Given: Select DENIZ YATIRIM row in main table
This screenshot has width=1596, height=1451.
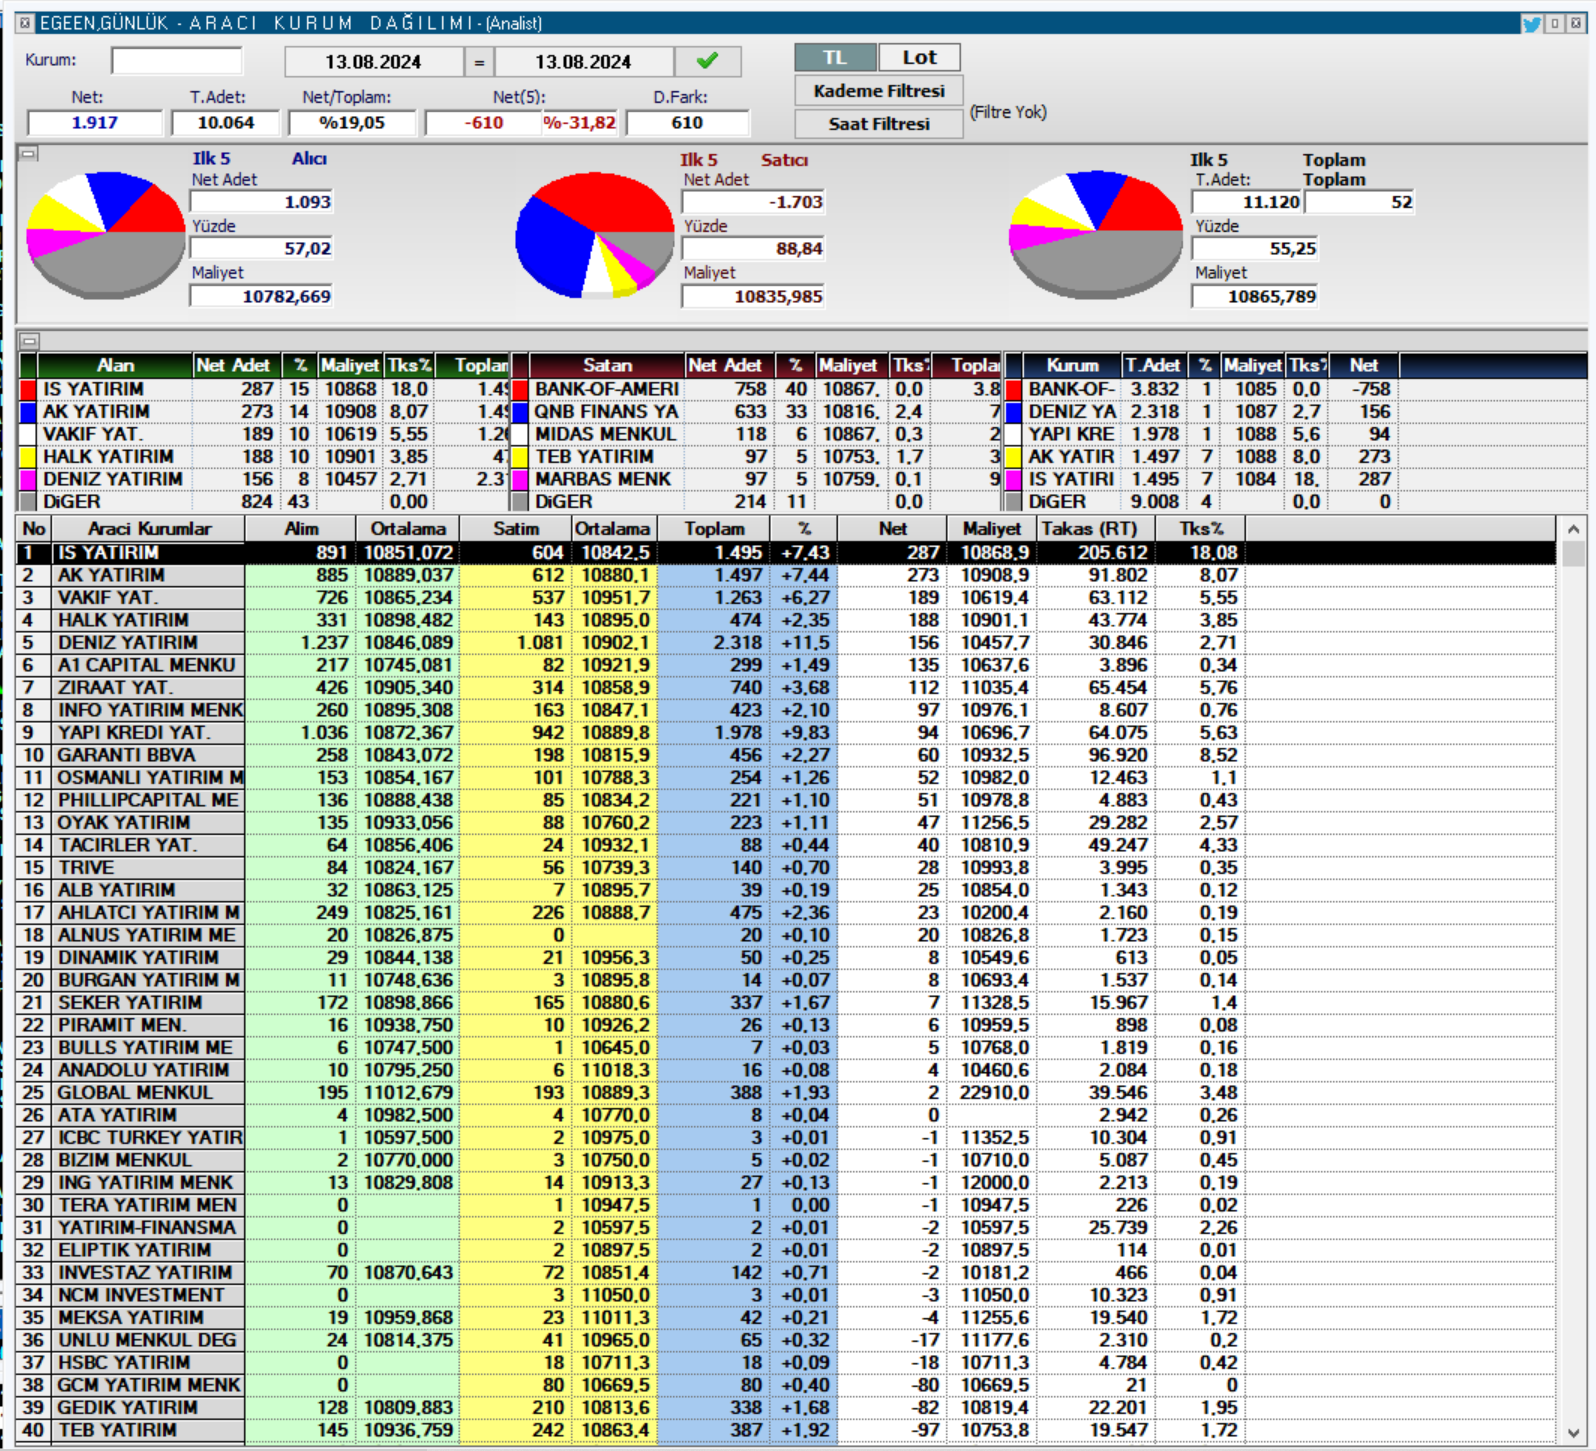Looking at the screenshot, I should [786, 643].
